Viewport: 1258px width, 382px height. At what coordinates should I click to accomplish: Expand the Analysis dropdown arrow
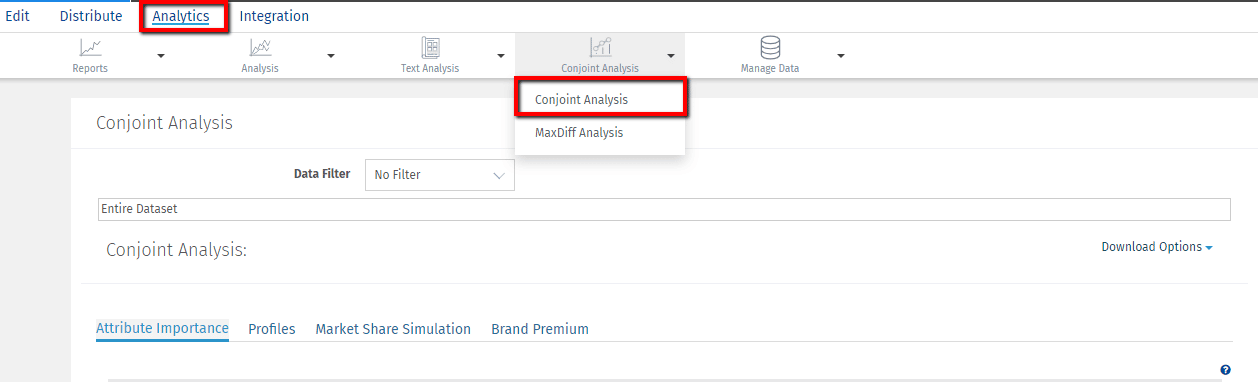(331, 56)
